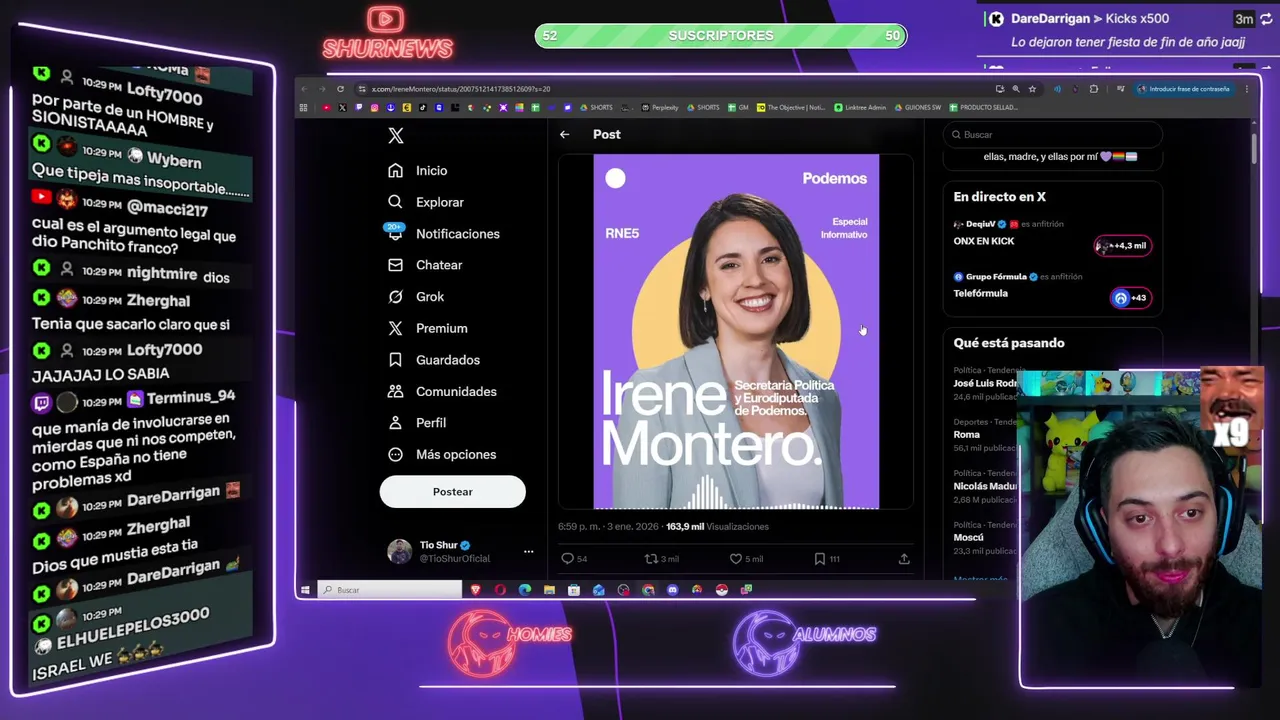Open Comunidades in the sidebar

coord(443,391)
